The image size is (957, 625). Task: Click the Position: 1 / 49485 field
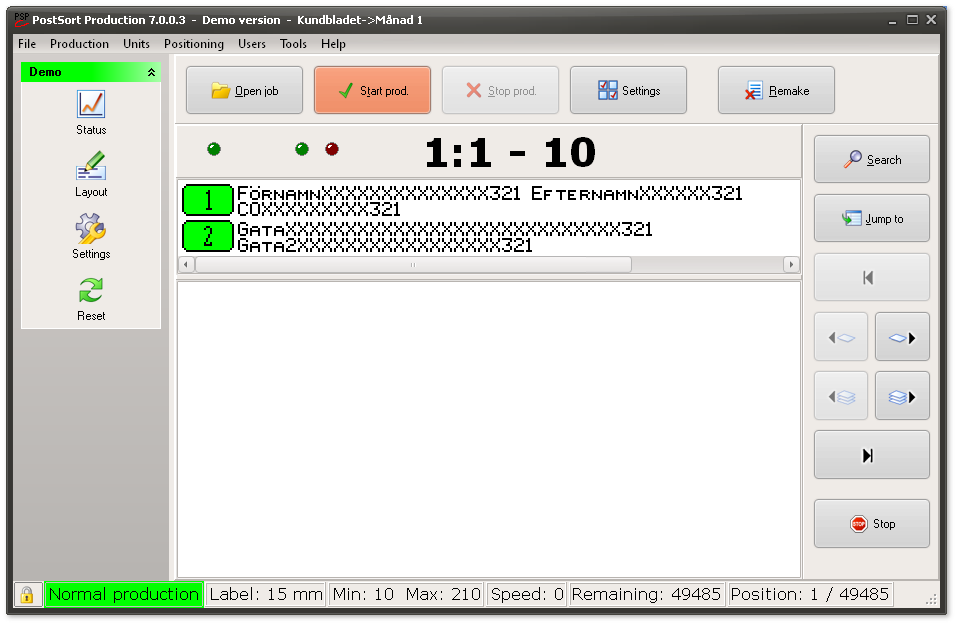click(810, 594)
